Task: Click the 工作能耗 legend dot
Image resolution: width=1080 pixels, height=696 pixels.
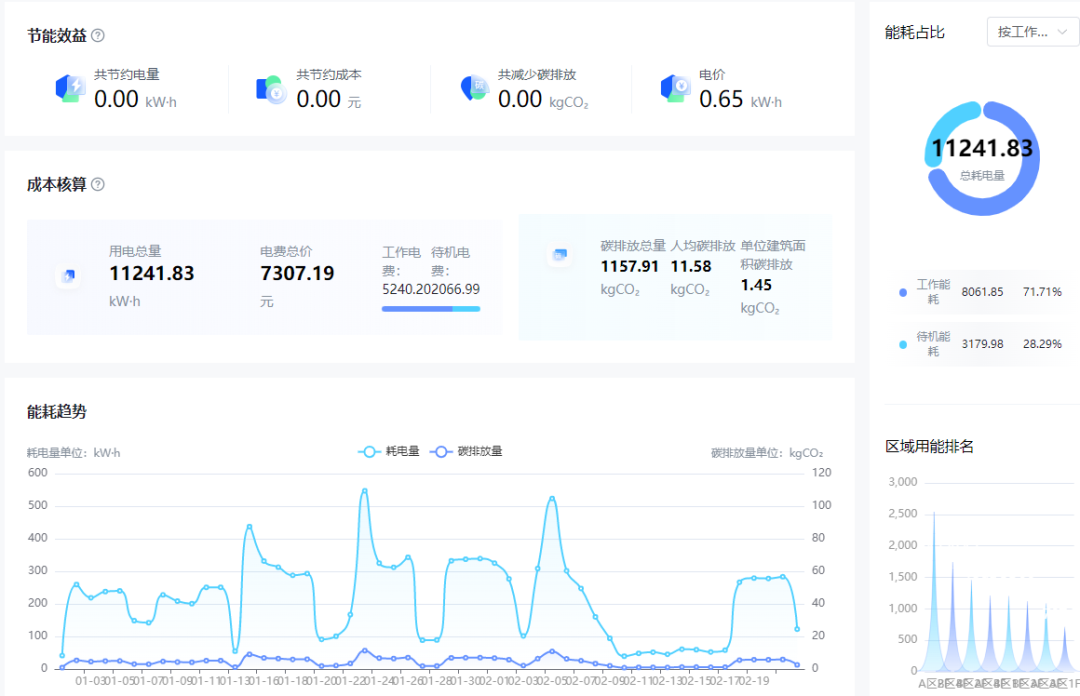Action: [903, 292]
